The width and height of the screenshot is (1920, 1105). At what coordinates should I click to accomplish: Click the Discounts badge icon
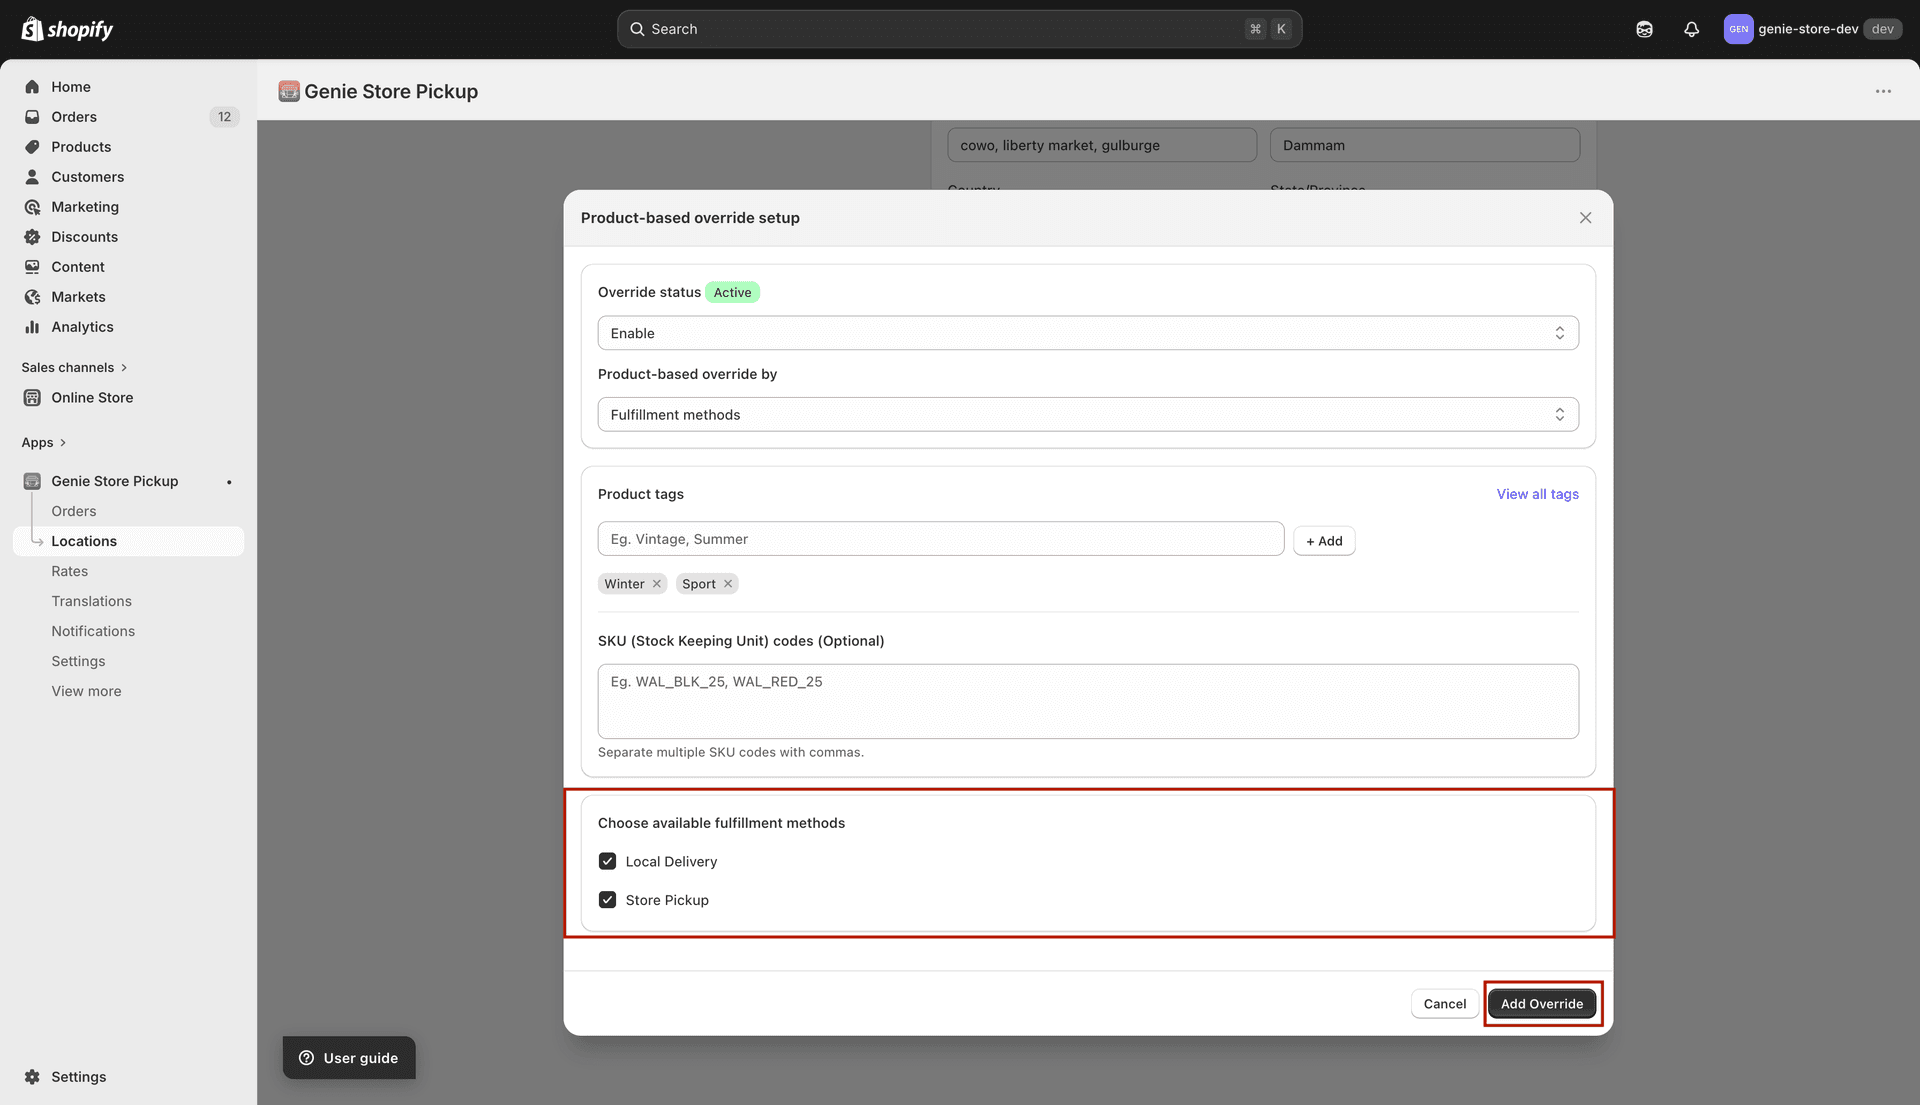pos(32,237)
